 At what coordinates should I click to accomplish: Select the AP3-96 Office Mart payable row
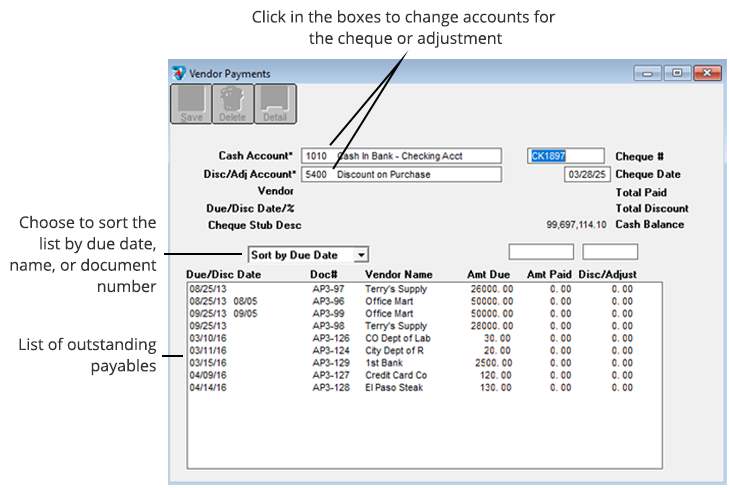point(410,301)
